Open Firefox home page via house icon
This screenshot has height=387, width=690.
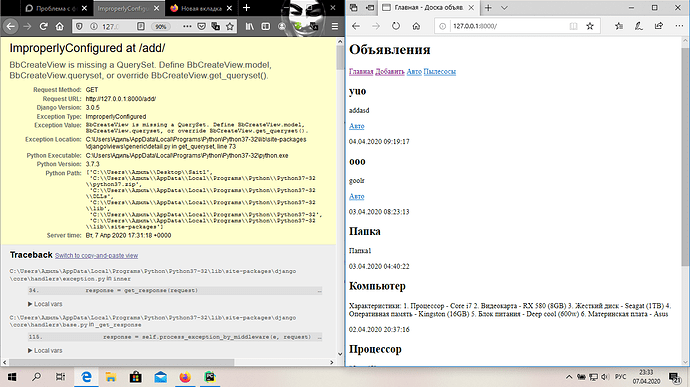click(x=59, y=26)
